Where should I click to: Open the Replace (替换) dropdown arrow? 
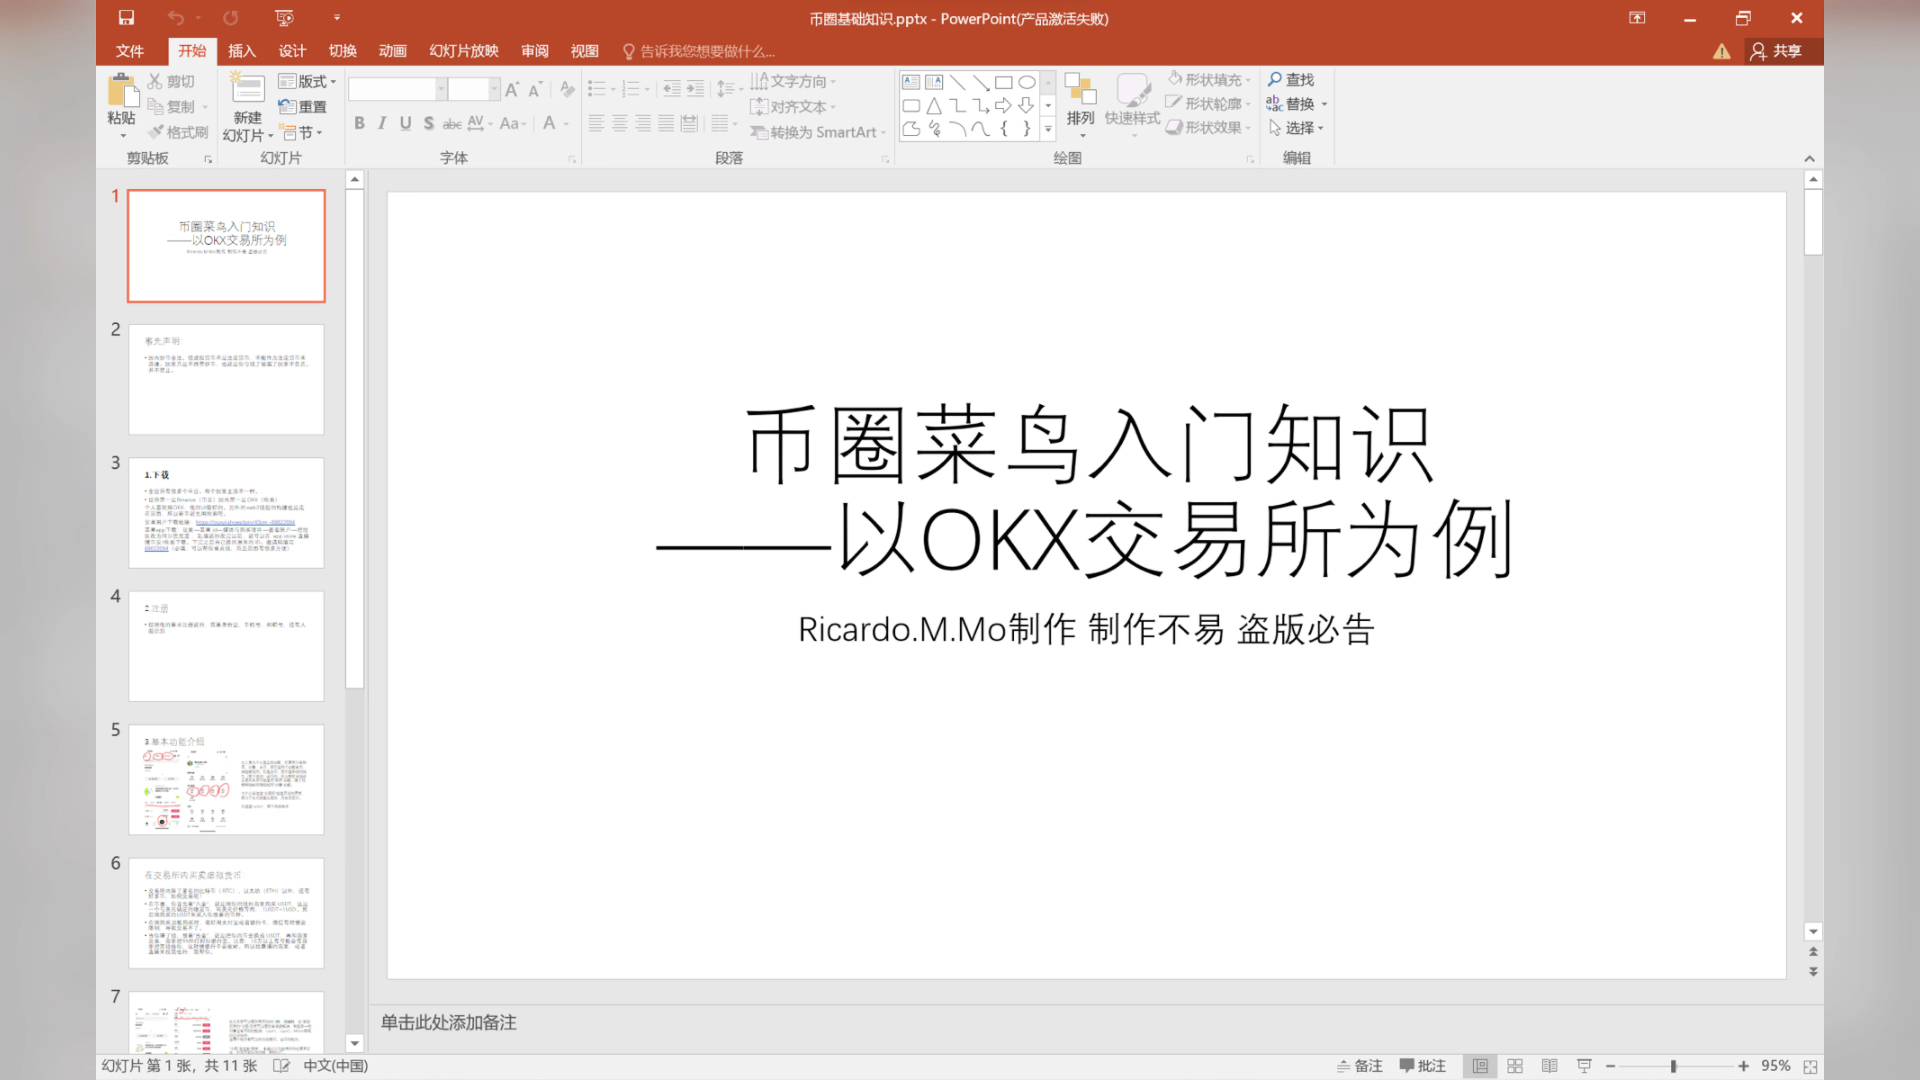point(1324,104)
